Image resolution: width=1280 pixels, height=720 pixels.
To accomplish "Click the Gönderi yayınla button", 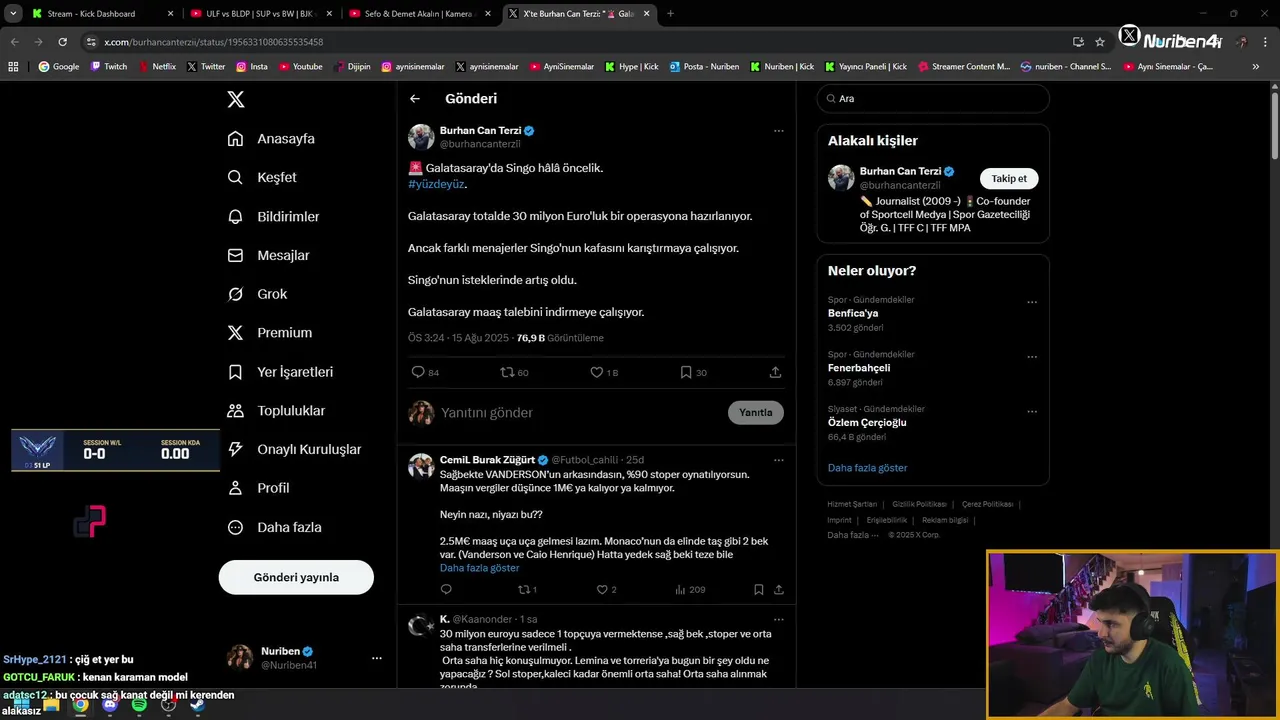I will click(x=296, y=577).
